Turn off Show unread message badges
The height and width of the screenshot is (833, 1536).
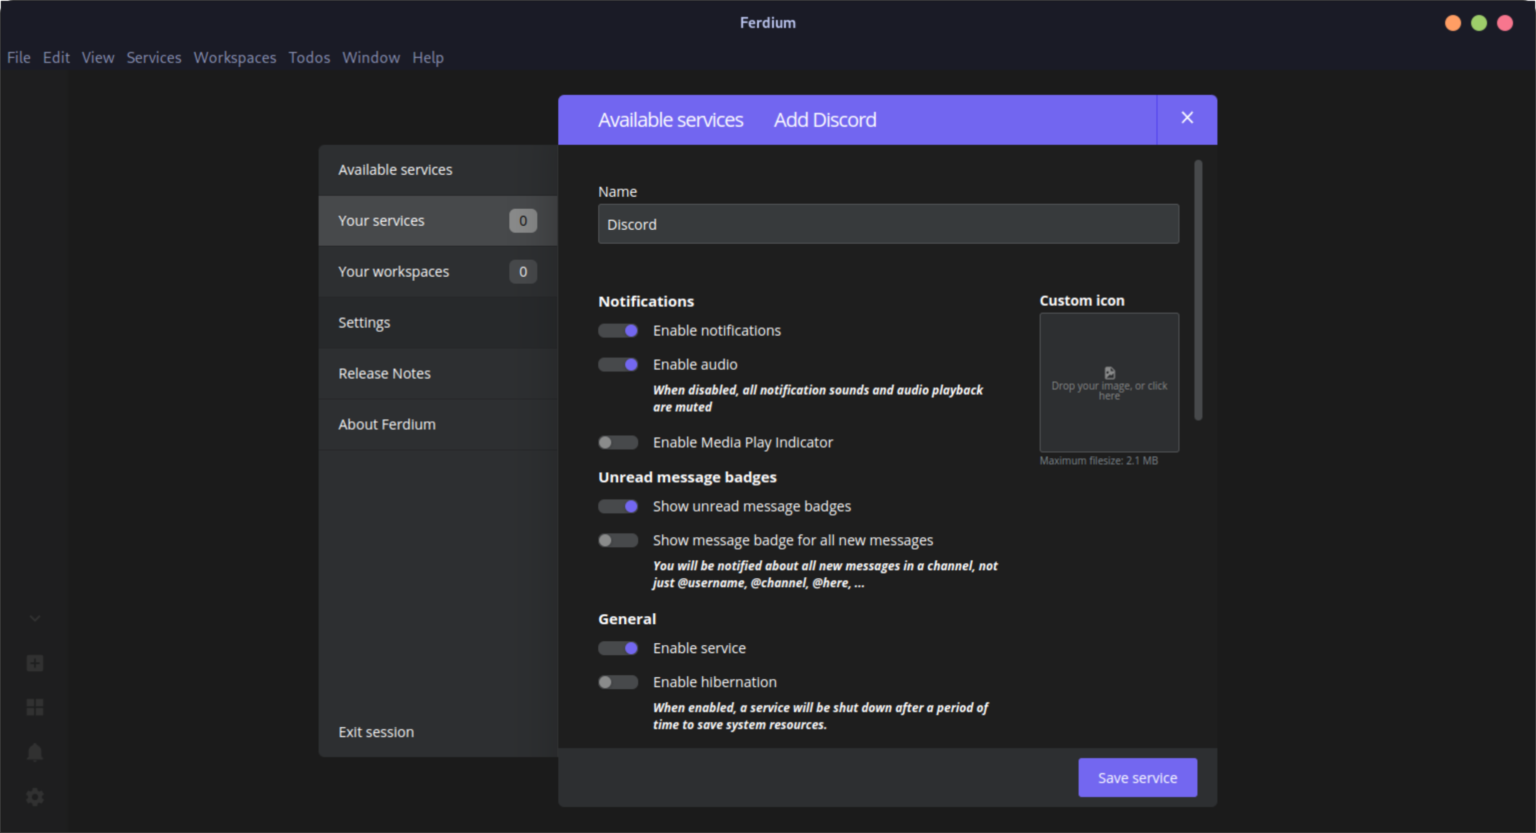[x=618, y=506]
